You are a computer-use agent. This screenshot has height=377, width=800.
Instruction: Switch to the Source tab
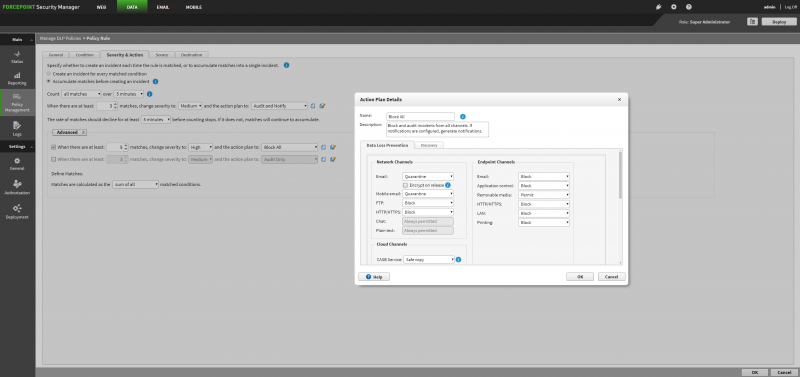pyautogui.click(x=162, y=55)
